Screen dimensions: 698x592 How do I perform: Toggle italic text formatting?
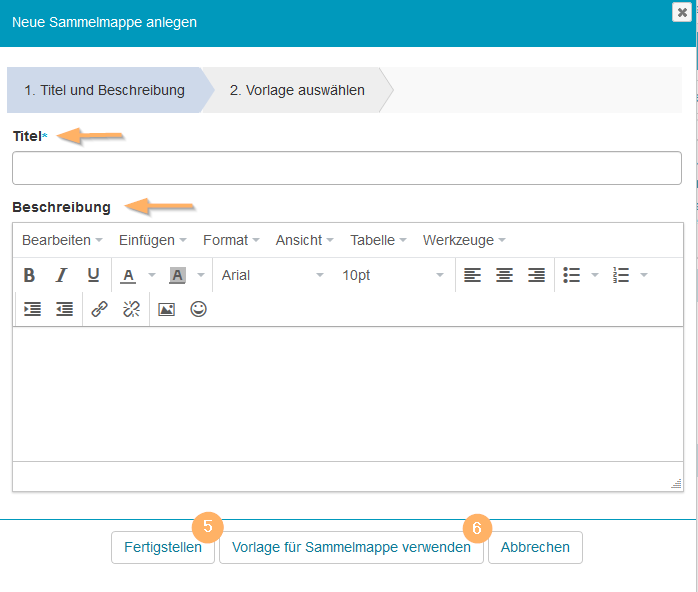click(x=61, y=275)
